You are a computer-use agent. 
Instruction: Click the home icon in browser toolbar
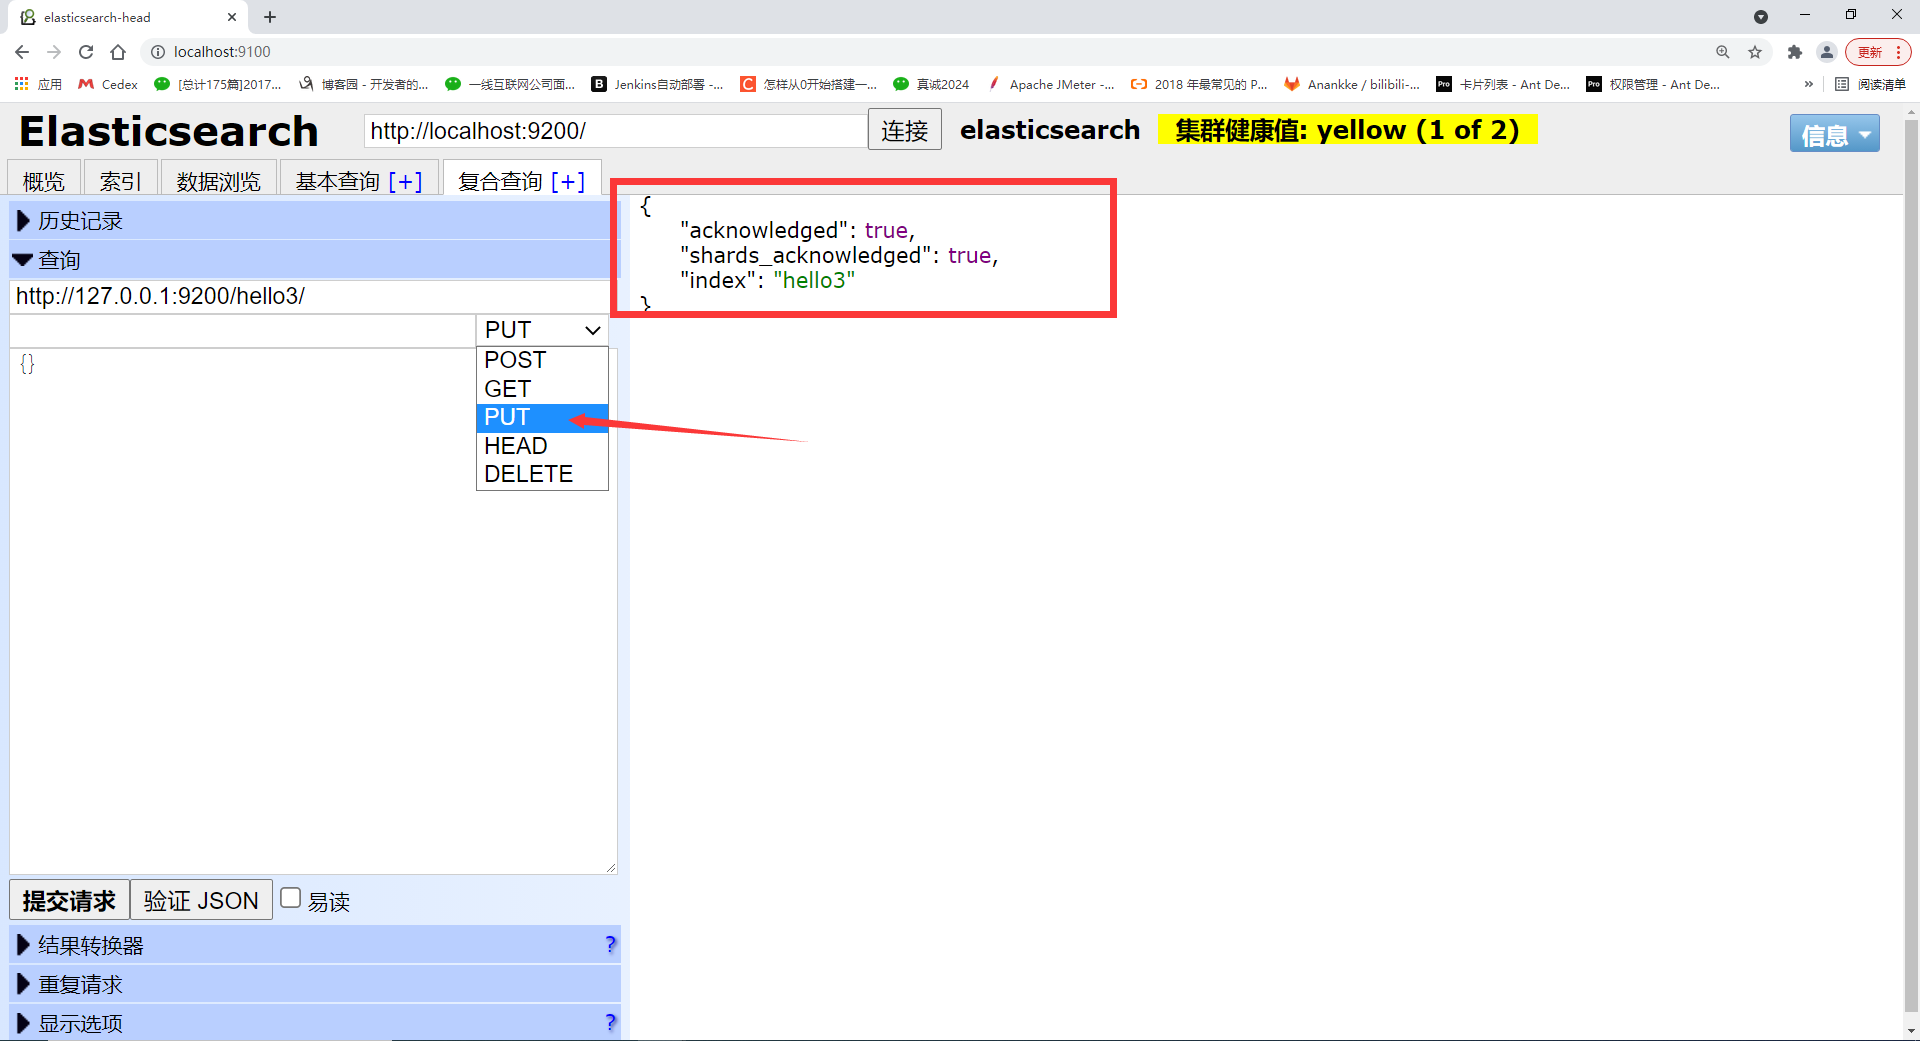tap(120, 52)
